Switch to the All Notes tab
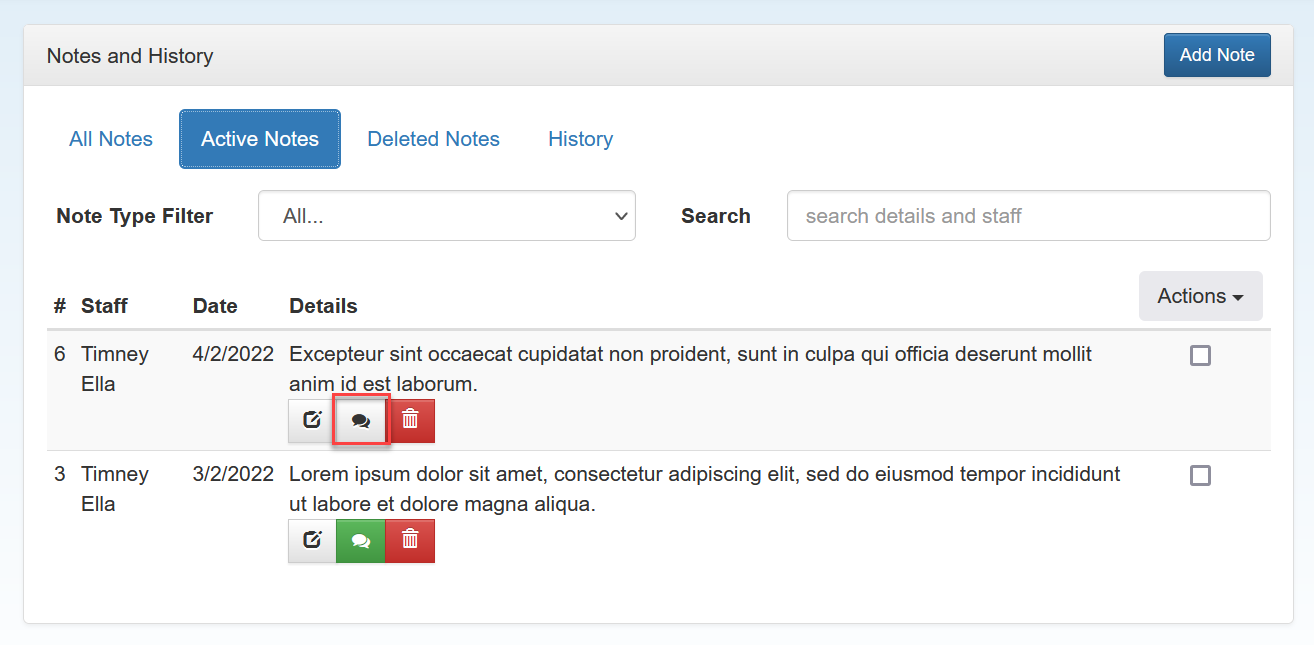This screenshot has height=645, width=1314. pyautogui.click(x=110, y=138)
